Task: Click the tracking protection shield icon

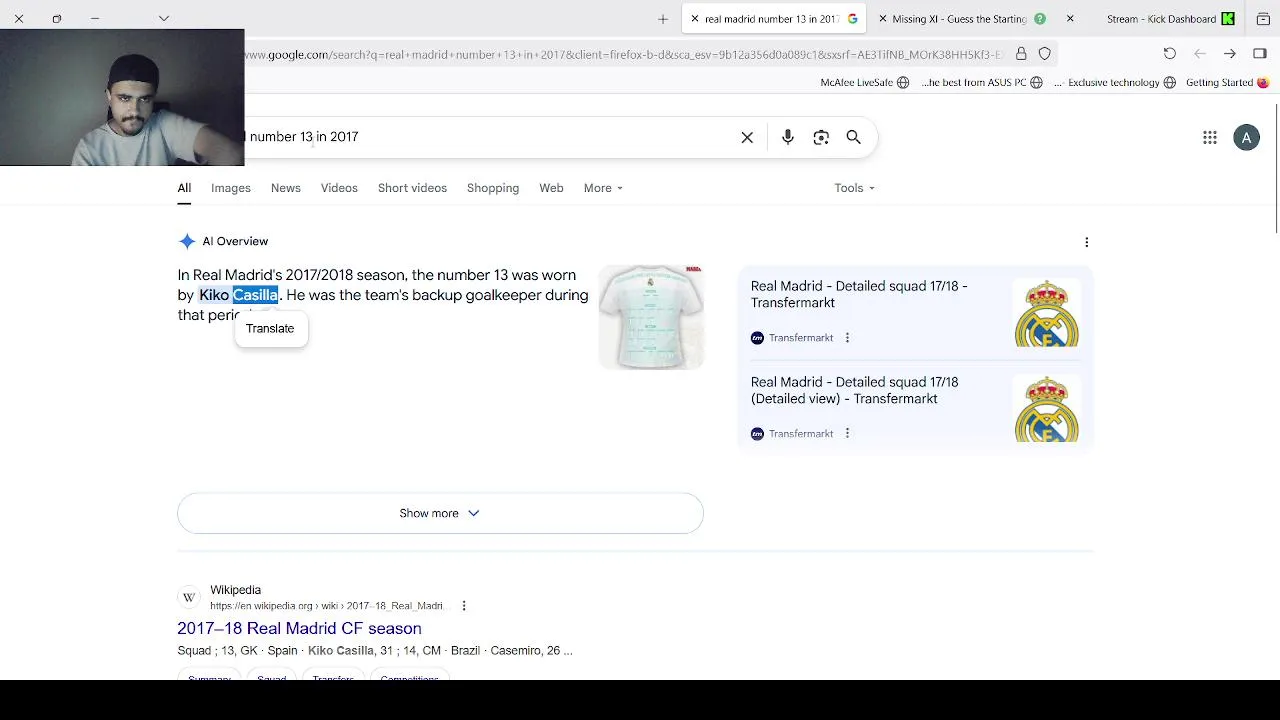Action: pyautogui.click(x=1045, y=54)
